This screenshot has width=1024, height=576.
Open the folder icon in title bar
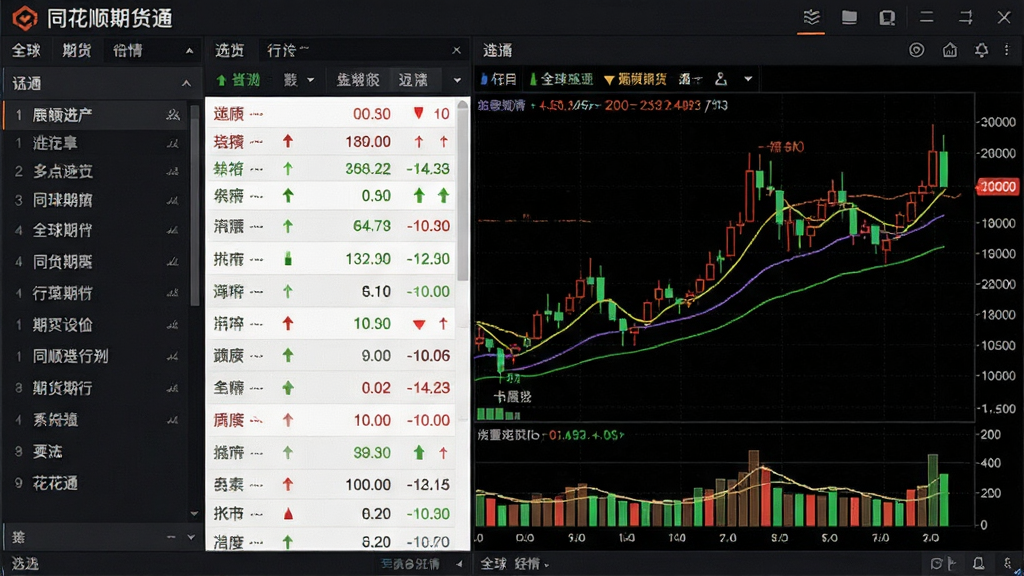pyautogui.click(x=849, y=17)
